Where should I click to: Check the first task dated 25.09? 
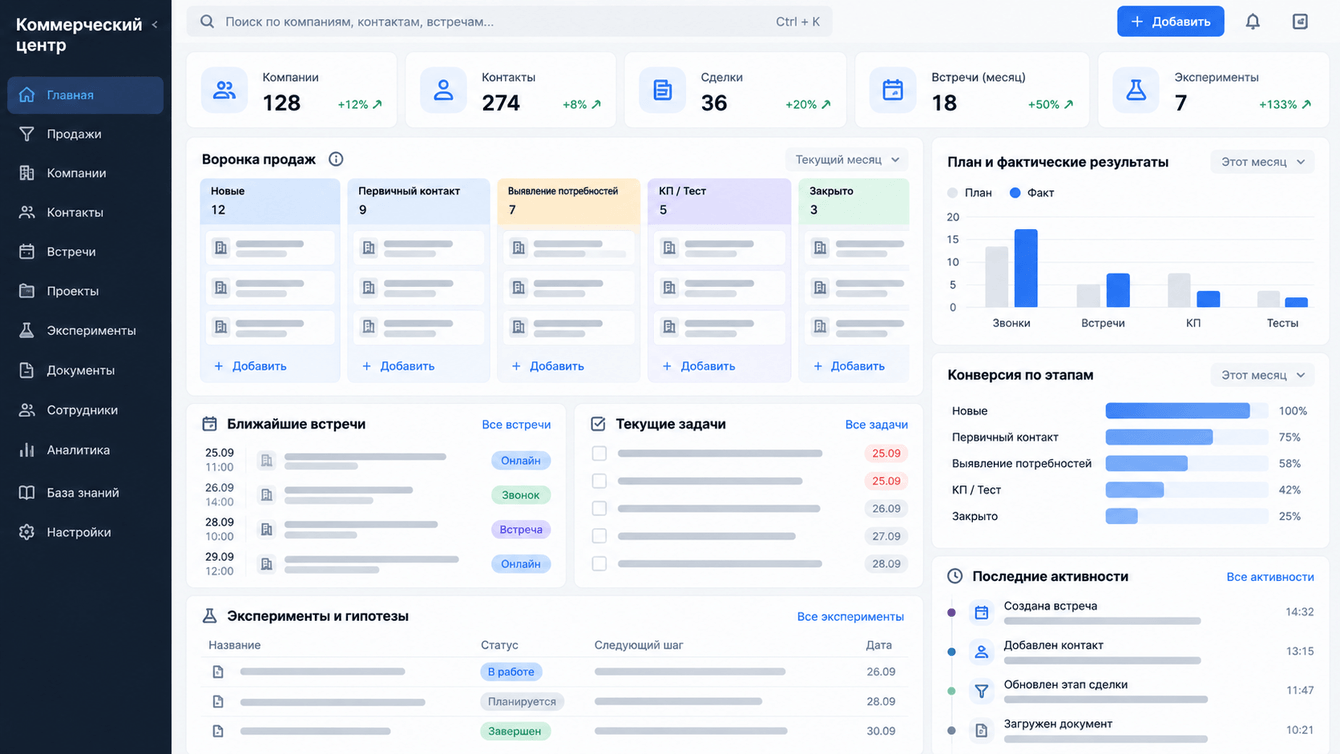tap(599, 453)
